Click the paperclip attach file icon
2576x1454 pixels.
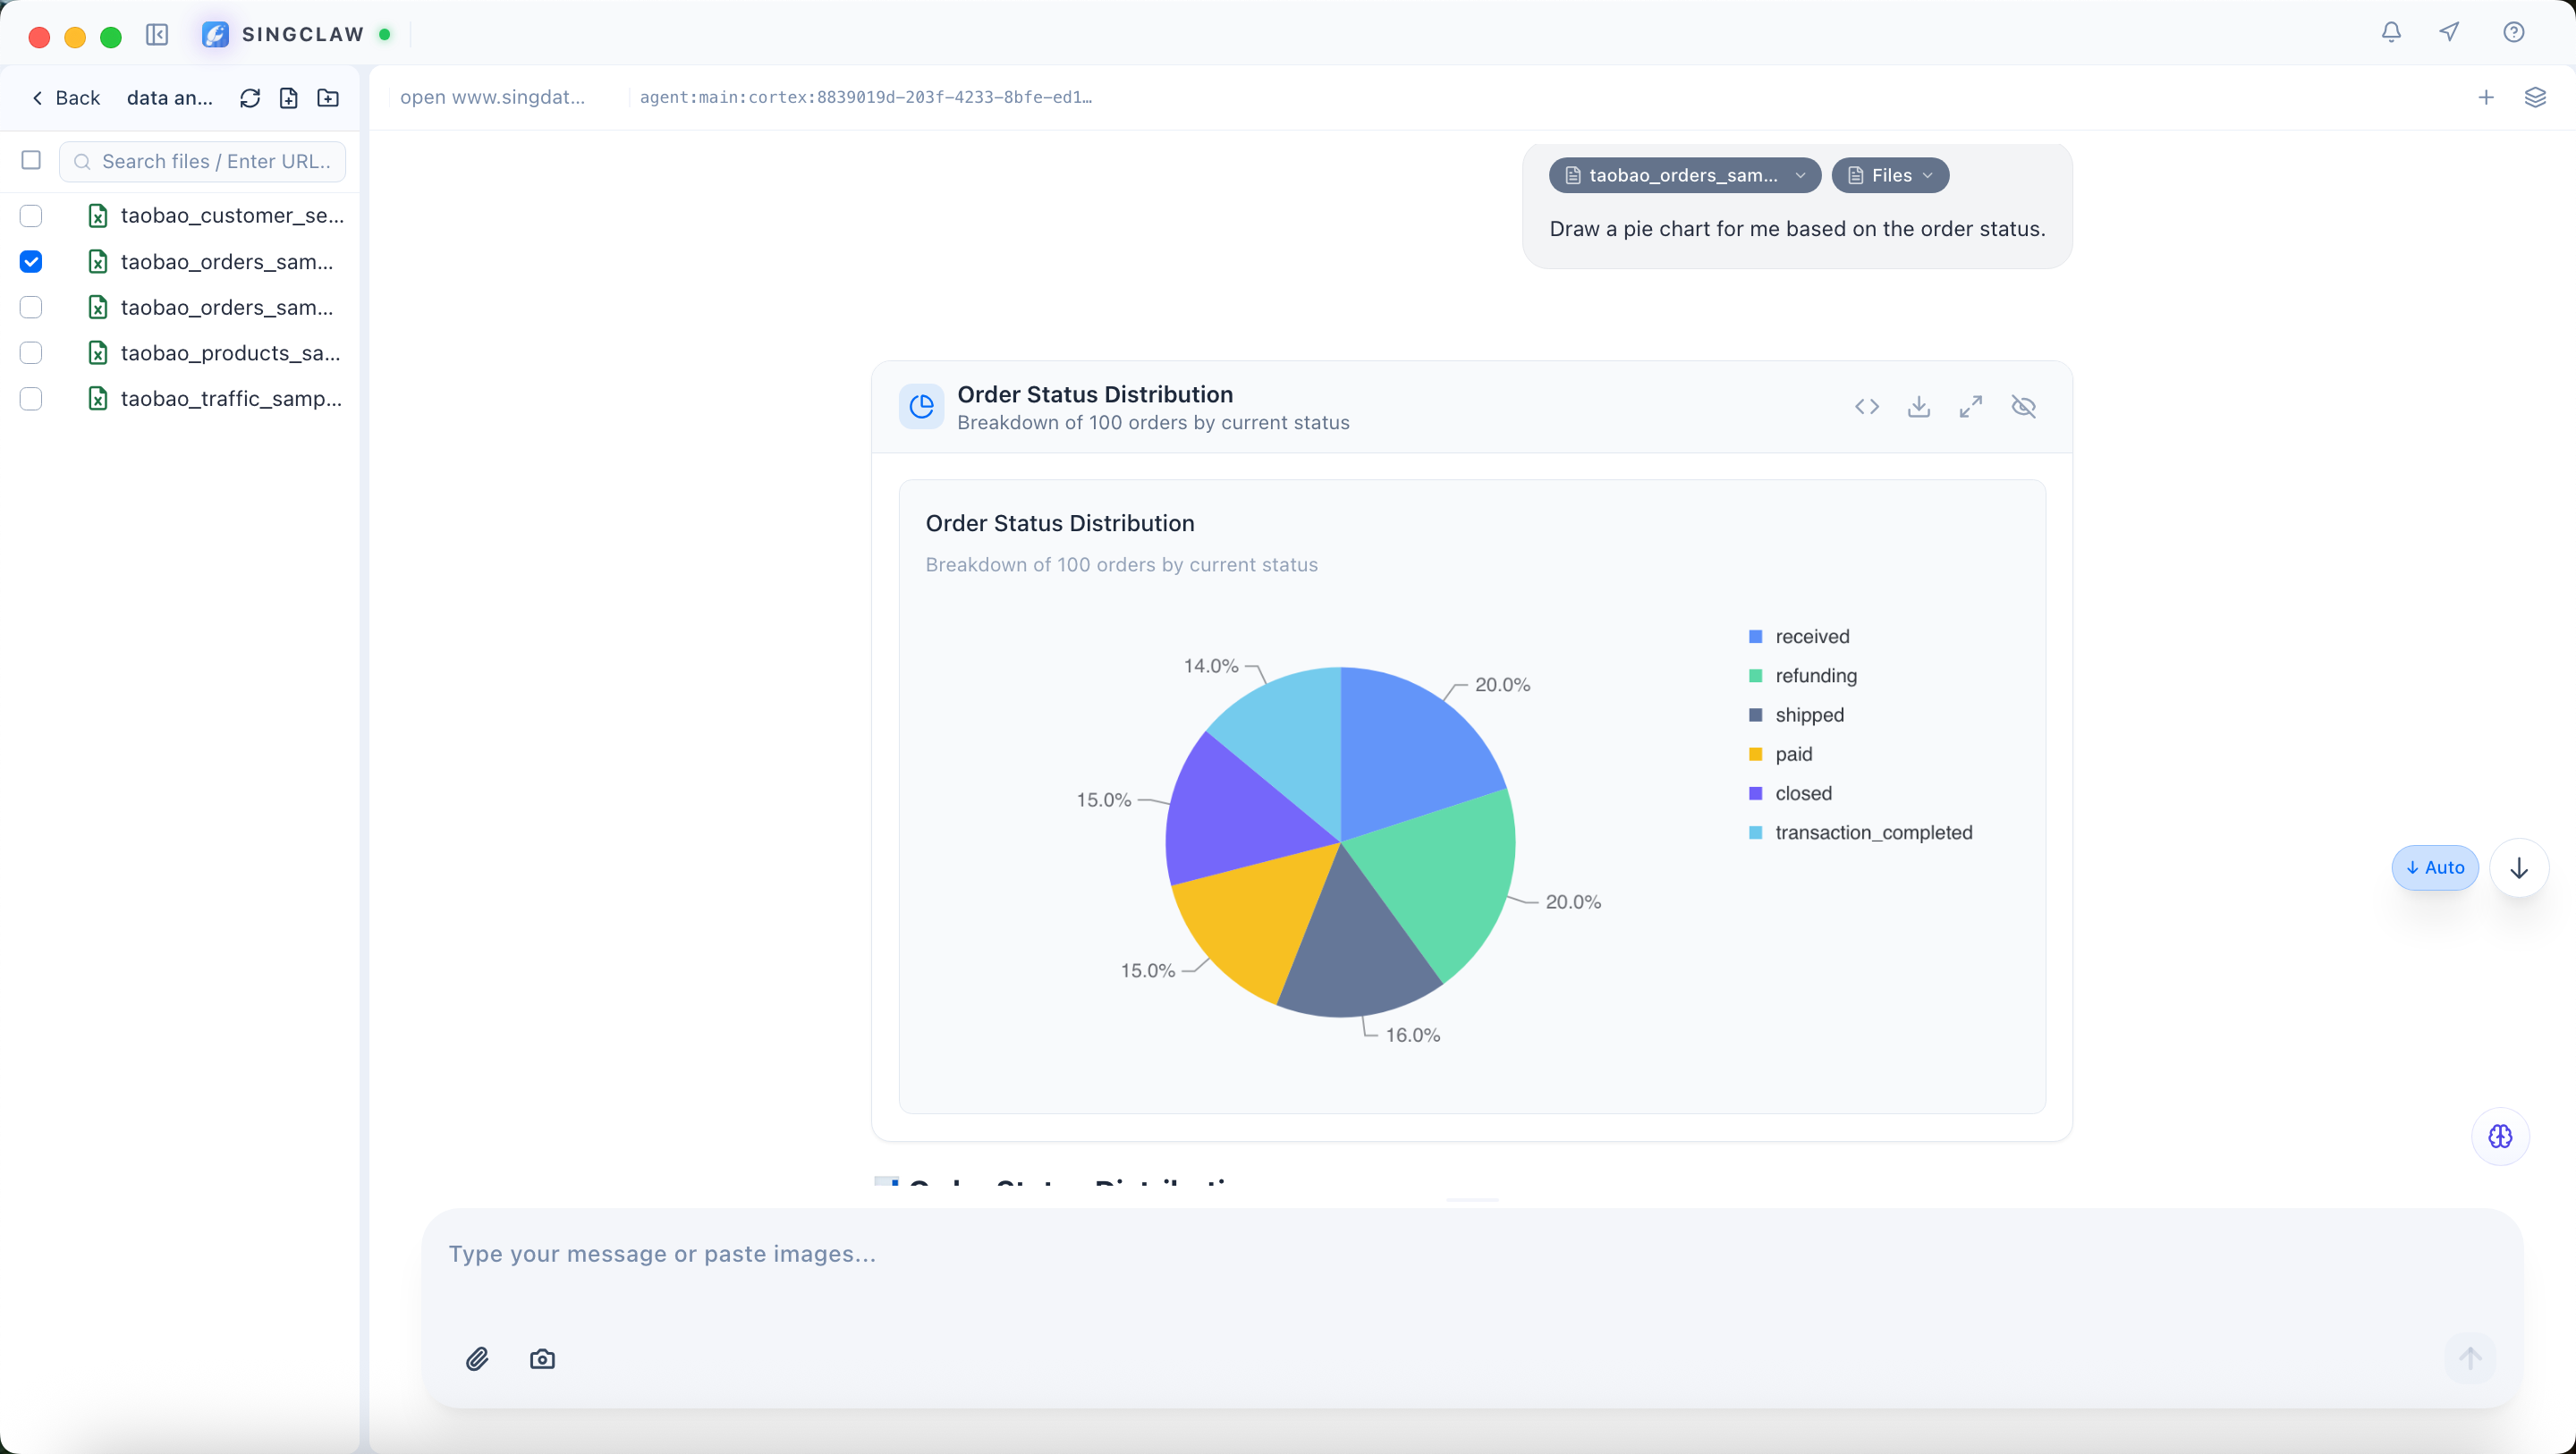(477, 1359)
